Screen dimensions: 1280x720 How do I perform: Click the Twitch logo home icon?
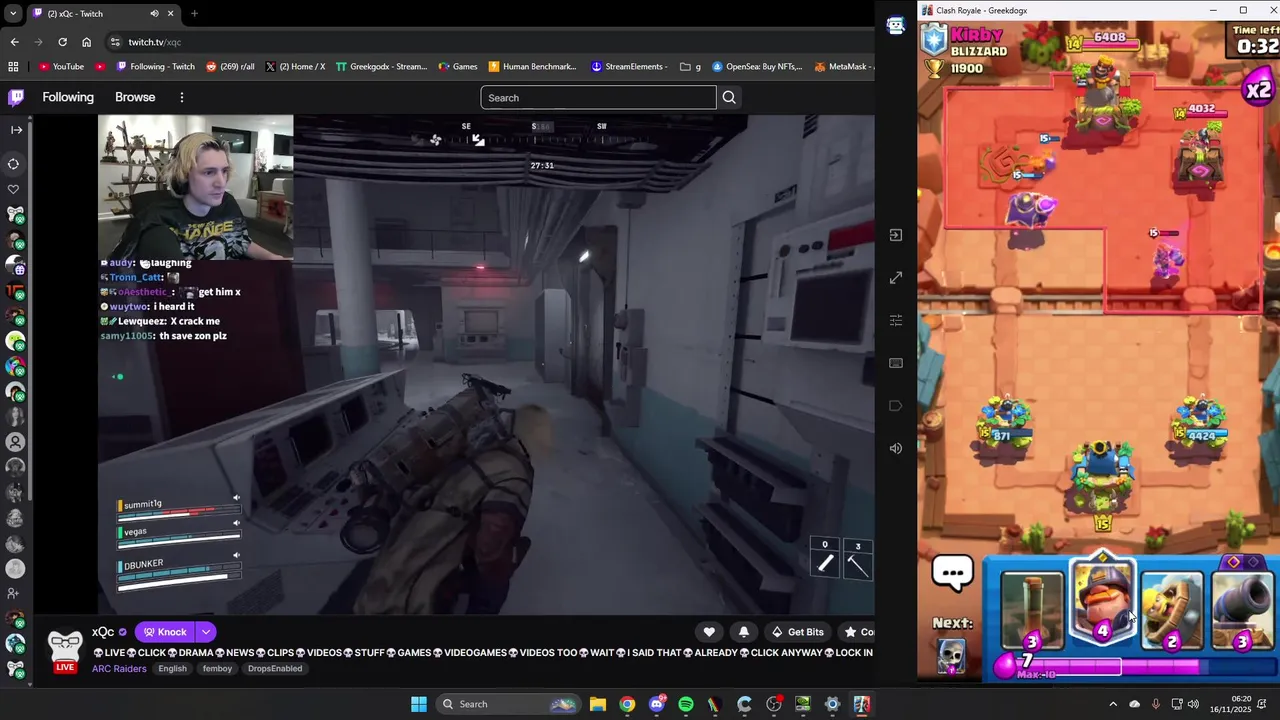tap(16, 97)
